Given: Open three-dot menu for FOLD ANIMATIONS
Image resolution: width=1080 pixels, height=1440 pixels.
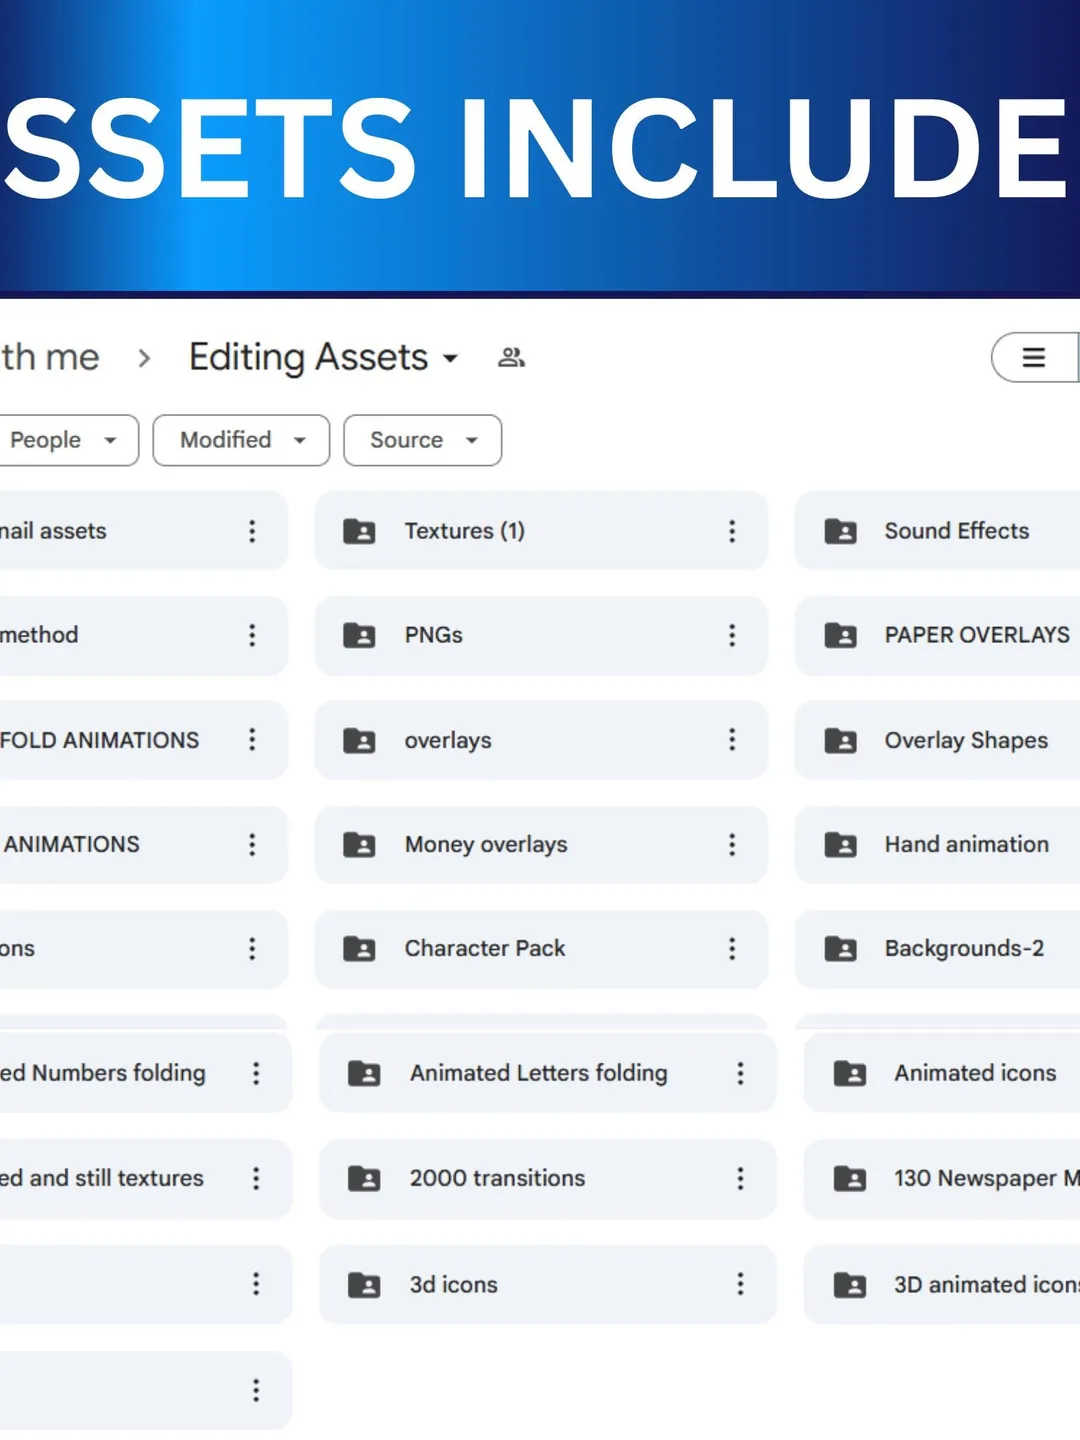Looking at the screenshot, I should [252, 740].
